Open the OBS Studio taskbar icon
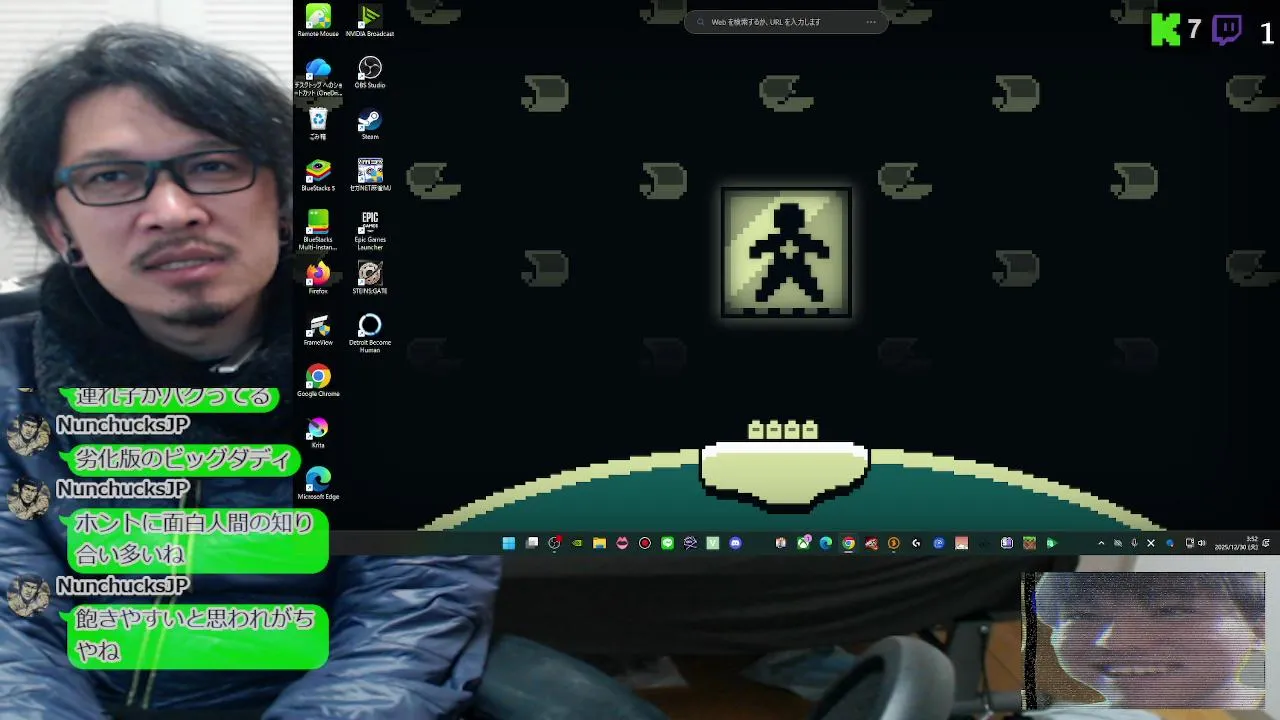Image resolution: width=1280 pixels, height=720 pixels. coord(555,543)
